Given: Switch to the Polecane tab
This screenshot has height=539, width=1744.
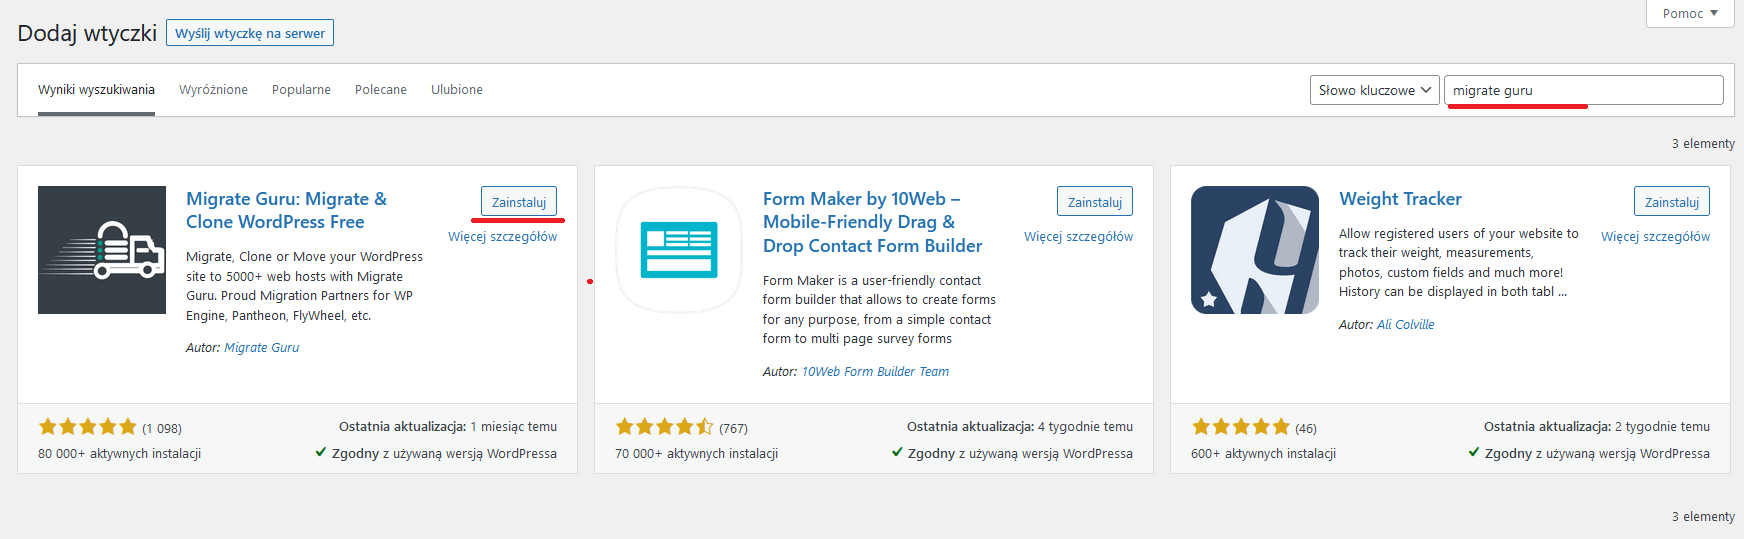Looking at the screenshot, I should tap(381, 90).
